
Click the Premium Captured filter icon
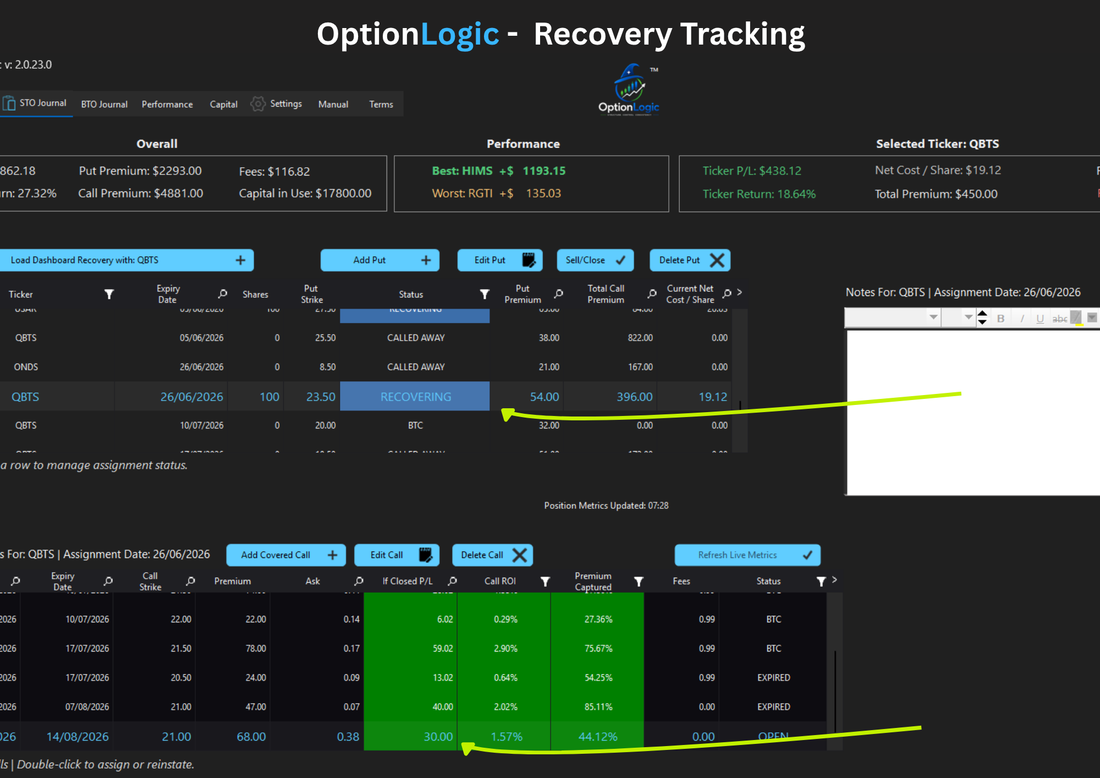coord(638,582)
